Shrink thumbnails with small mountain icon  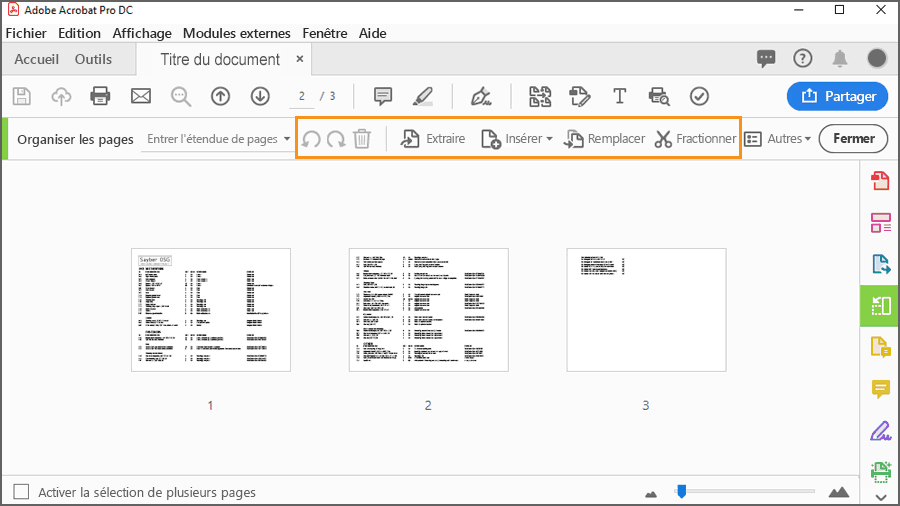(651, 493)
